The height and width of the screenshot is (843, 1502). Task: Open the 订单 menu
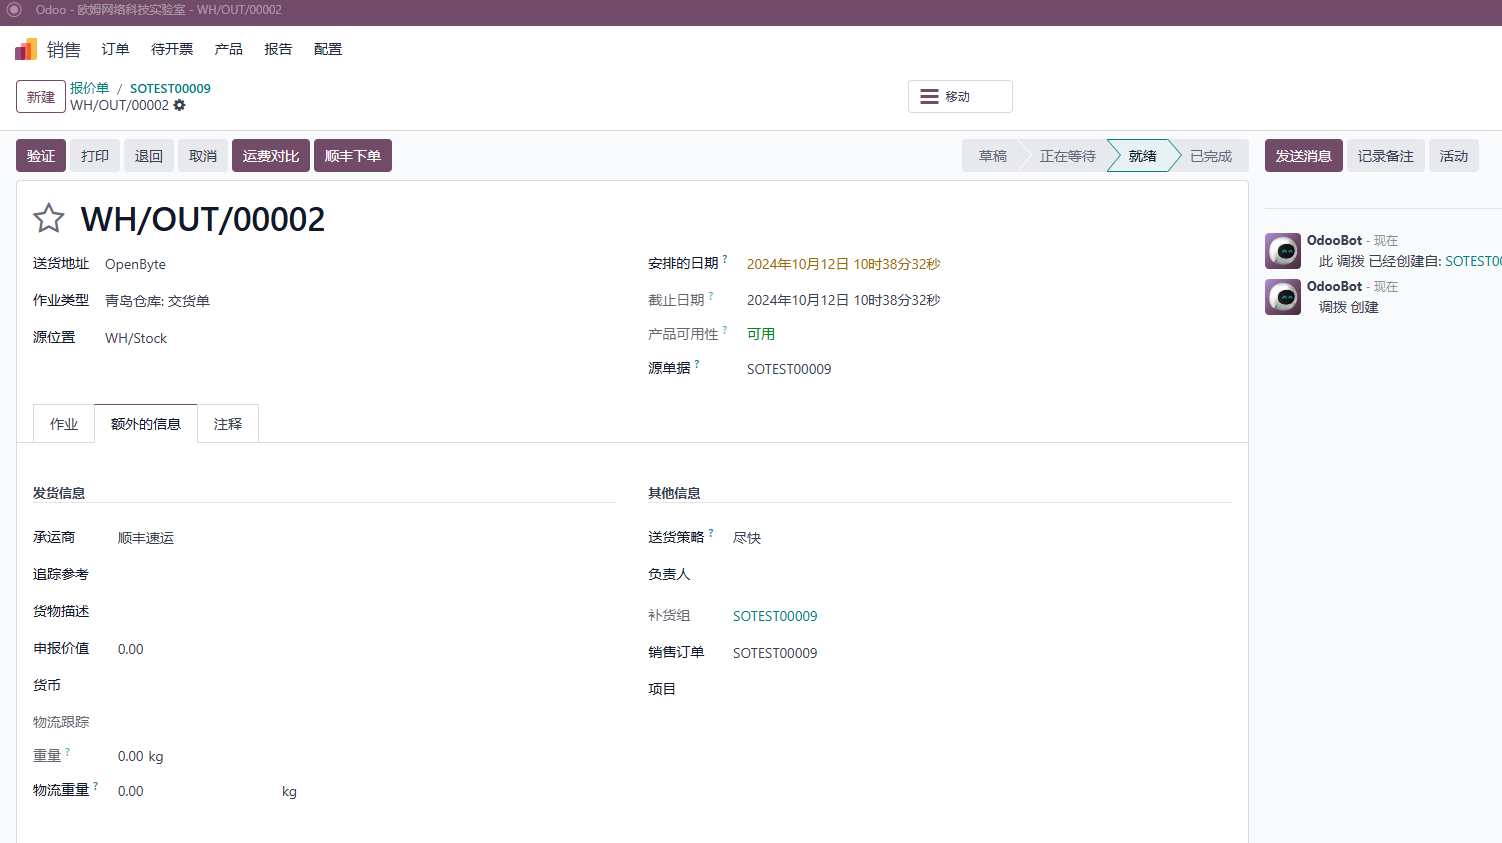(115, 49)
